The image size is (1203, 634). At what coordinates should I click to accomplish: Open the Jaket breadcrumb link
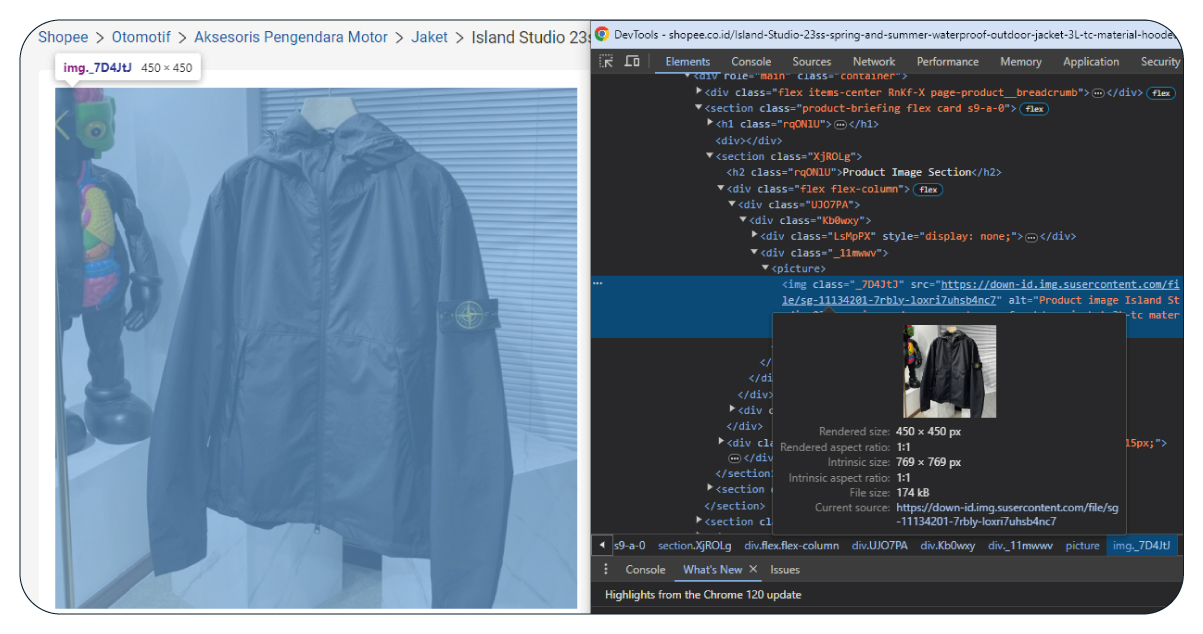point(430,37)
